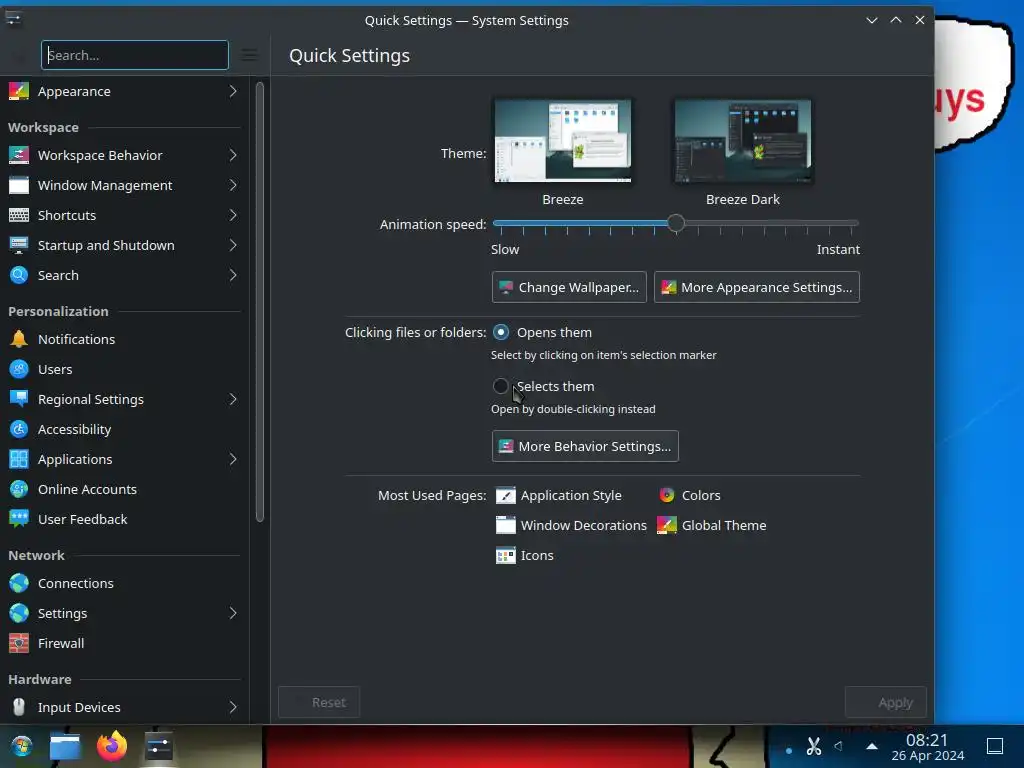Click the Window Management icon
Image resolution: width=1024 pixels, height=768 pixels.
[19, 185]
